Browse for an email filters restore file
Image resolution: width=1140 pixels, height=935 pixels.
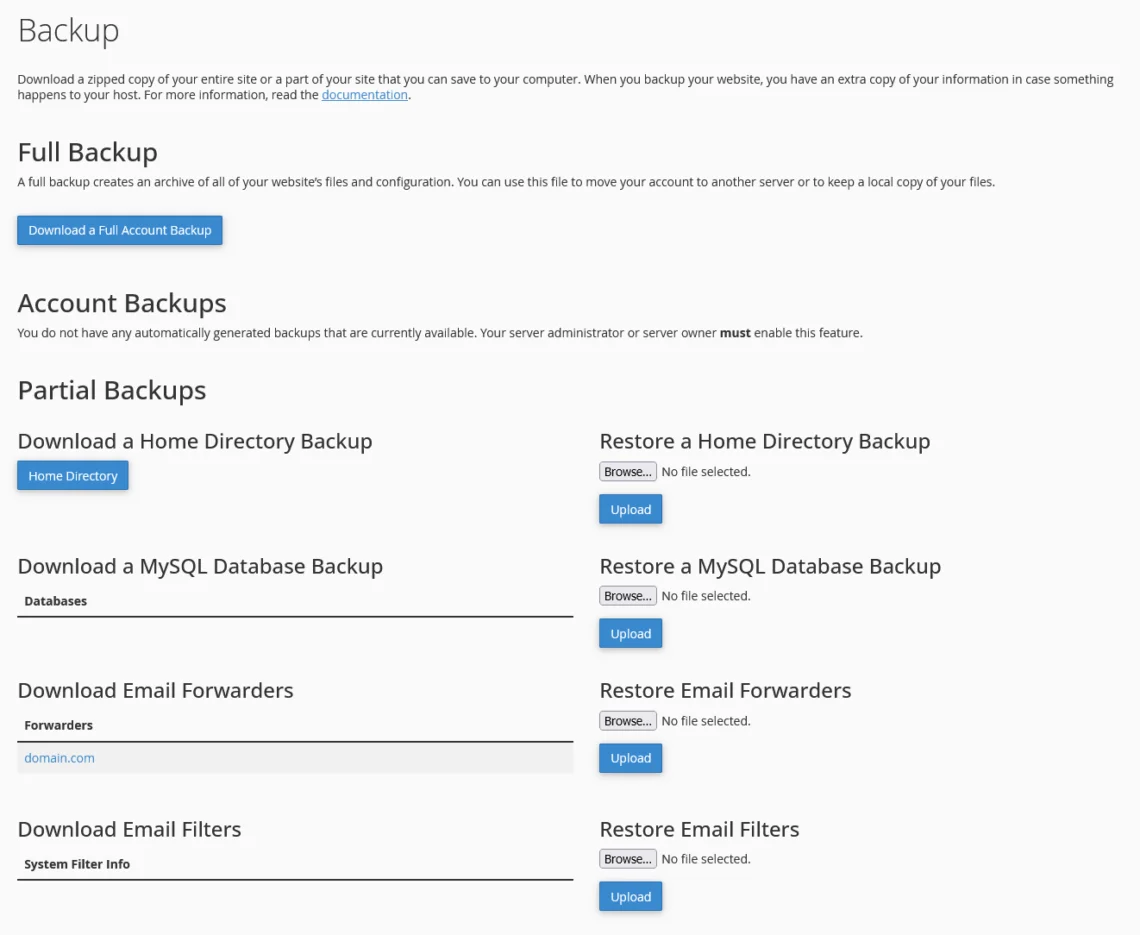[627, 858]
